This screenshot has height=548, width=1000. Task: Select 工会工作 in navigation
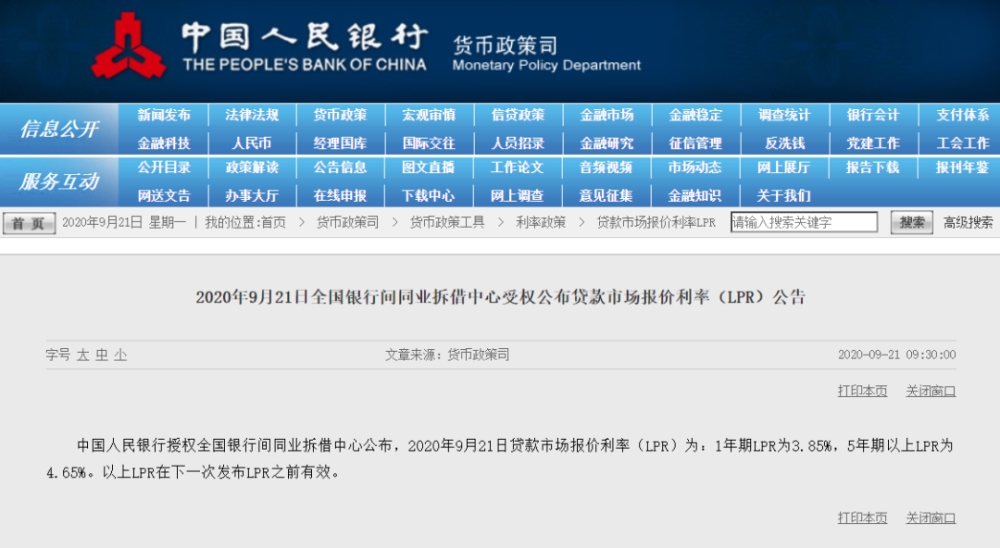pyautogui.click(x=962, y=143)
